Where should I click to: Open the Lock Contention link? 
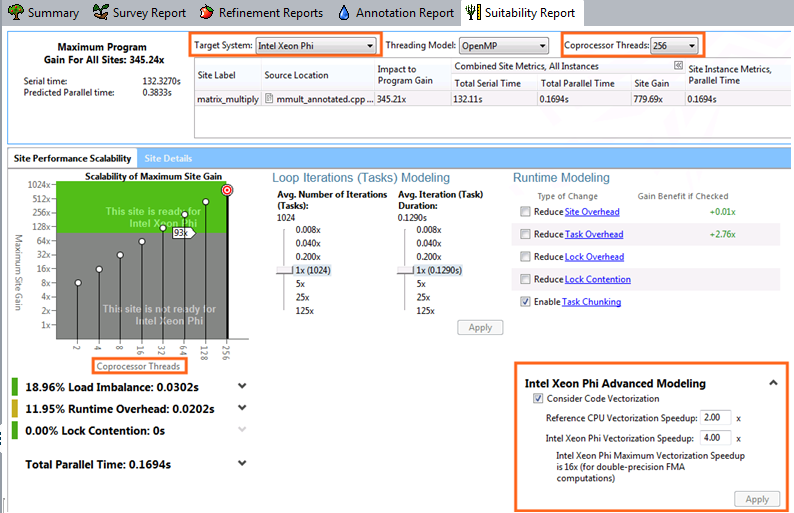(597, 280)
